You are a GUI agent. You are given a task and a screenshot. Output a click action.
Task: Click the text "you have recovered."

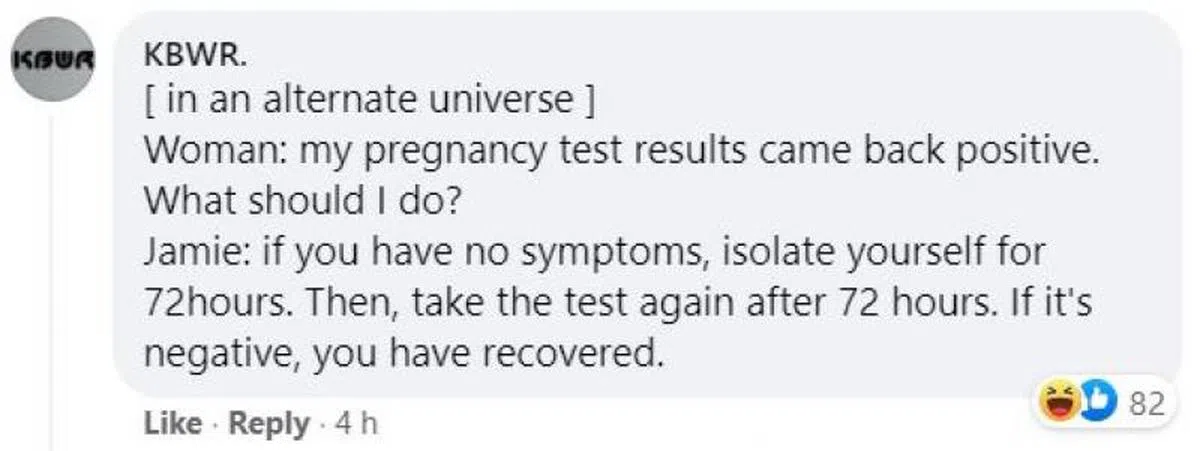pos(534,353)
